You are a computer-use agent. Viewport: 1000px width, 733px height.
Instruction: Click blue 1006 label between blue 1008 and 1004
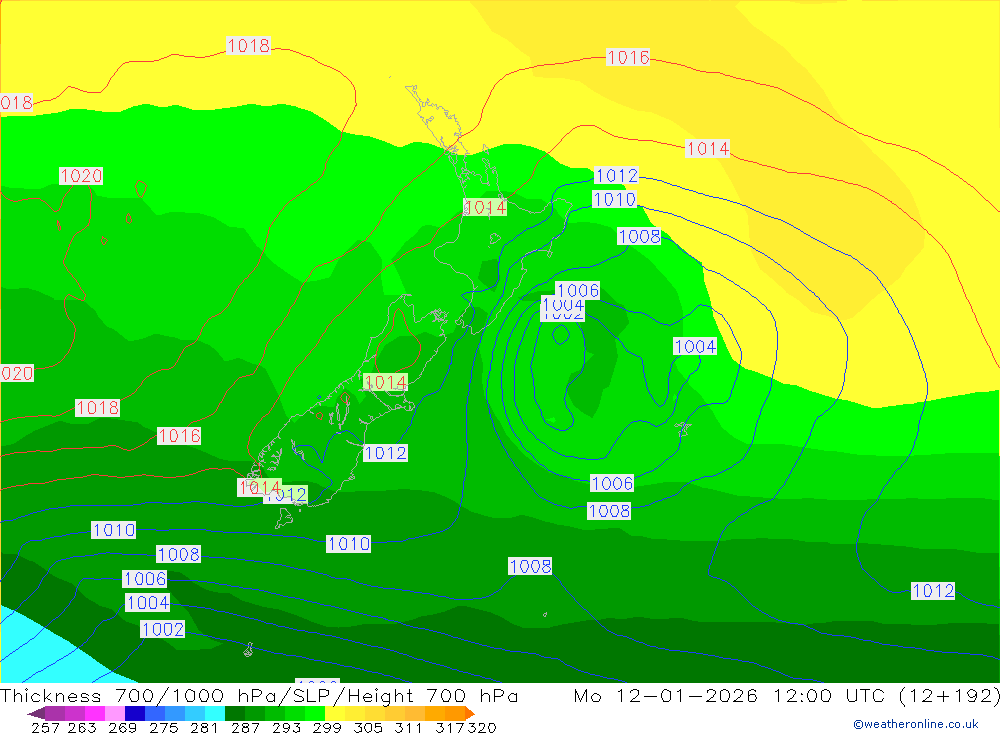coord(145,579)
